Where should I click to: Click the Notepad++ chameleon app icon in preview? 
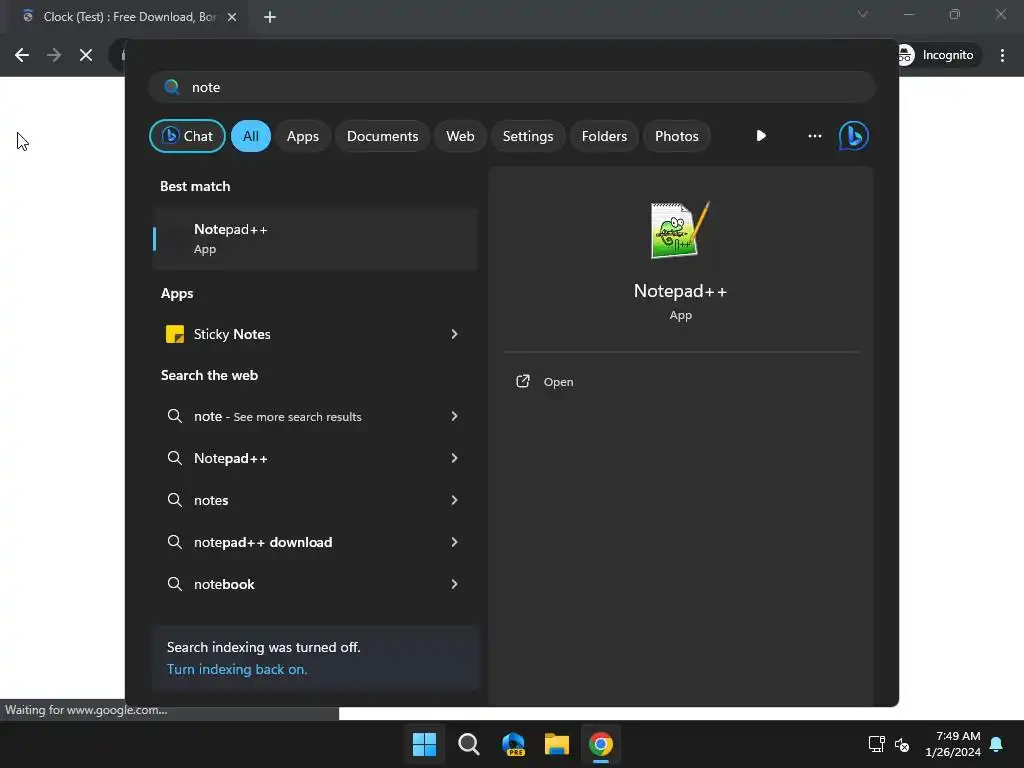point(680,230)
